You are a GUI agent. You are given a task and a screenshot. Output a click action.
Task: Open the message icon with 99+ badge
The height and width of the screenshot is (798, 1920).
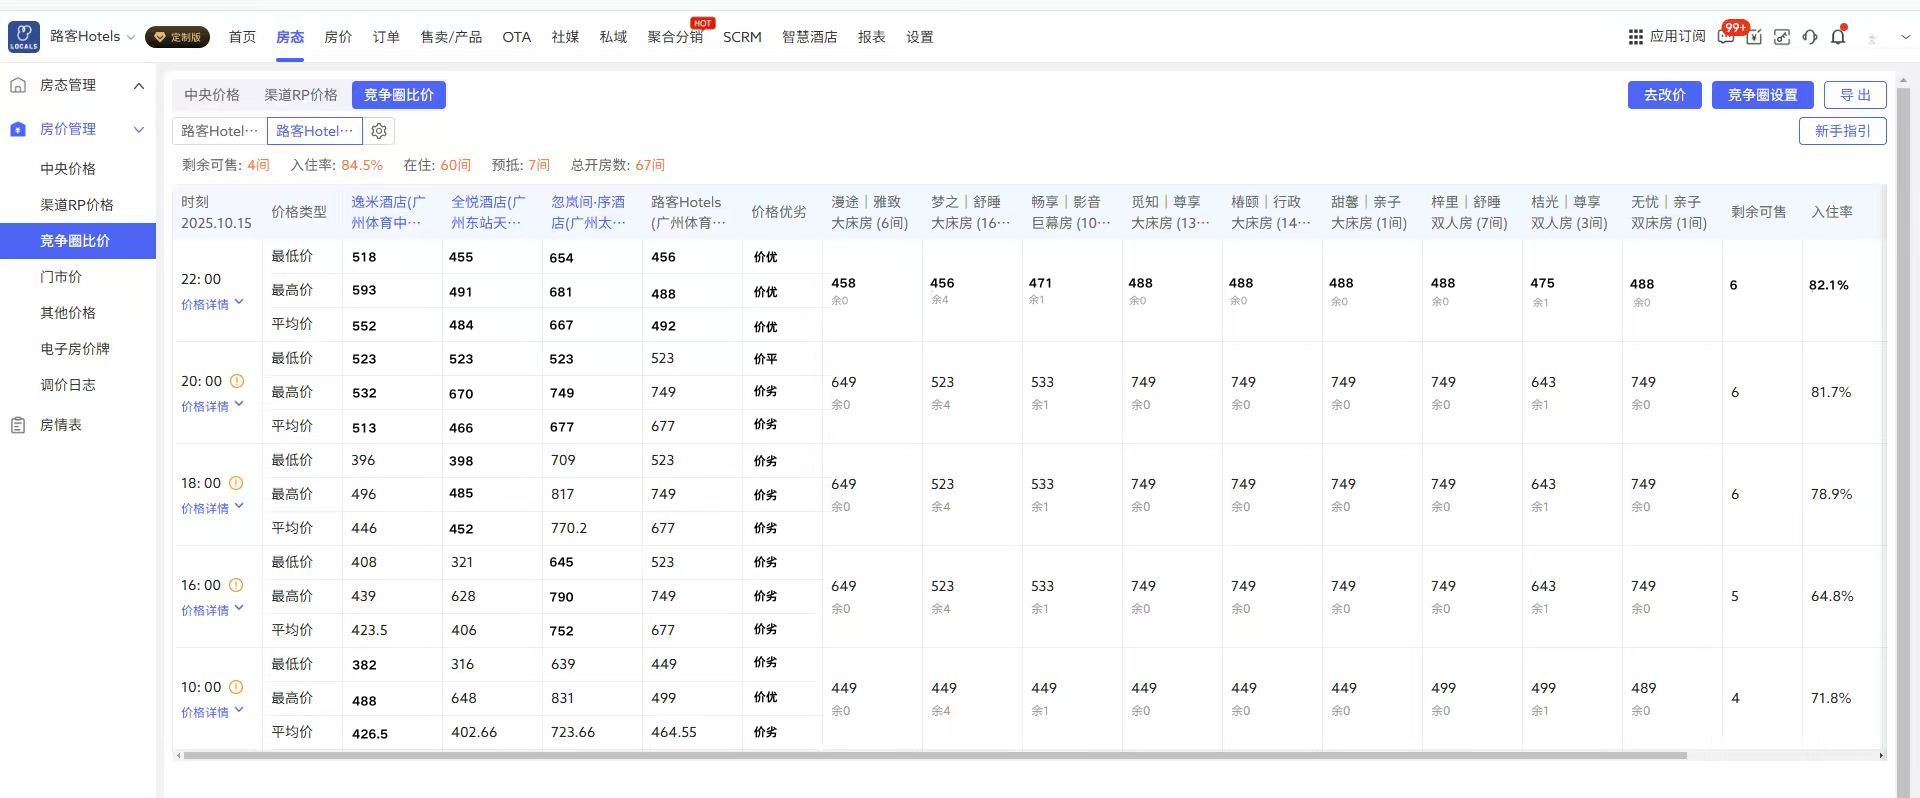coord(1726,36)
